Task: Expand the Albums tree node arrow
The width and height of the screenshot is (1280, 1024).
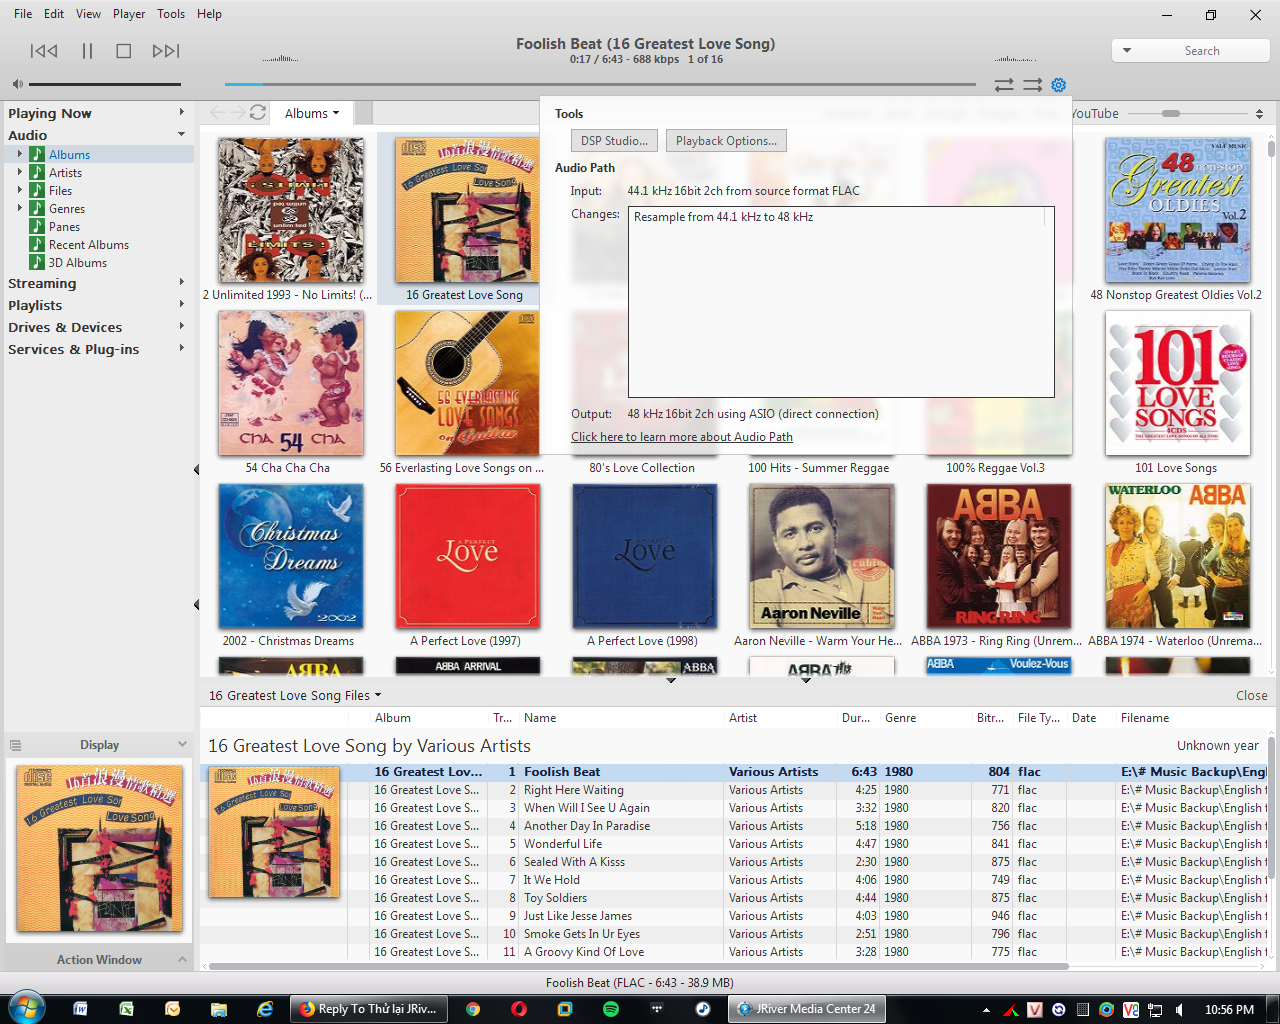Action: (20, 154)
